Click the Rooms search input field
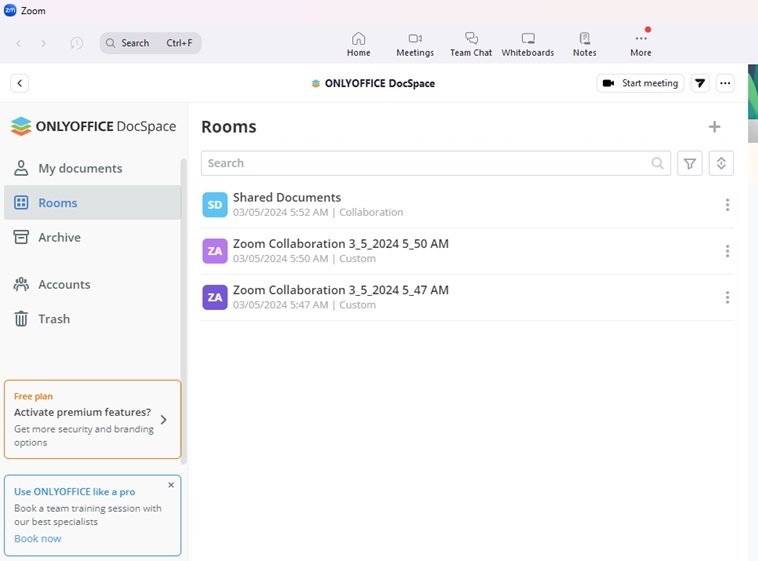 [436, 163]
